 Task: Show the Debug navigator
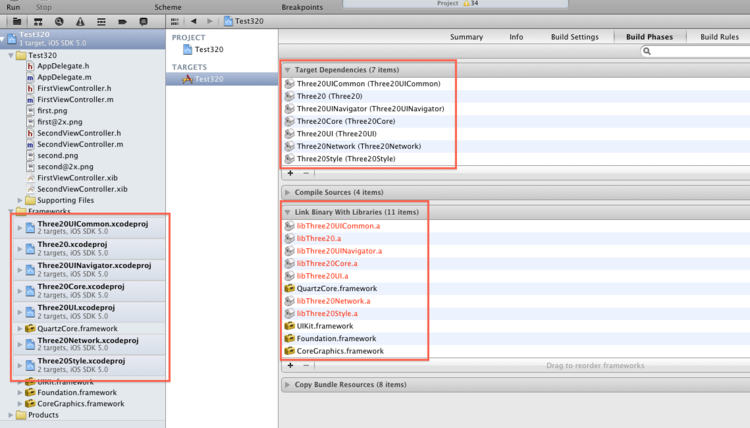click(101, 22)
